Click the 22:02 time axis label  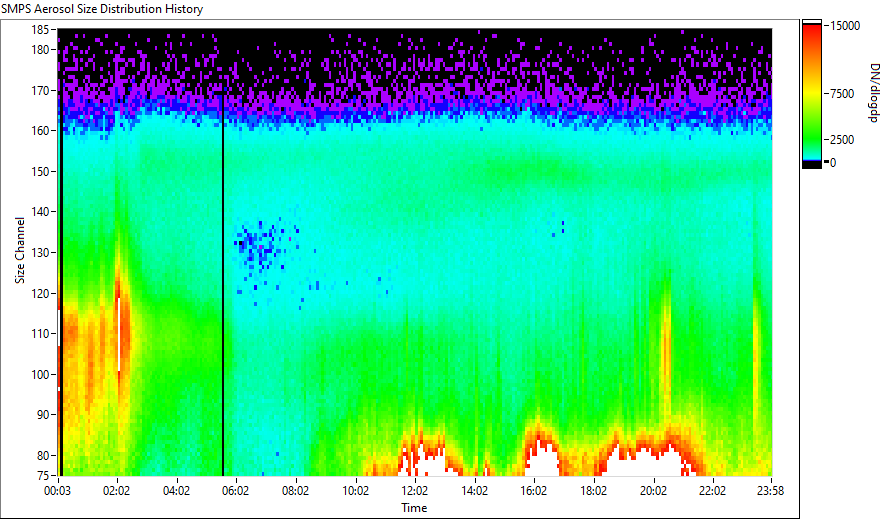pos(712,491)
